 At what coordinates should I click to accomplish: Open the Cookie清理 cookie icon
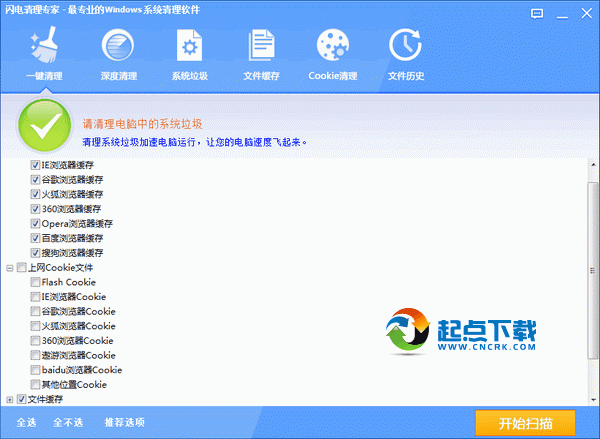[x=333, y=45]
